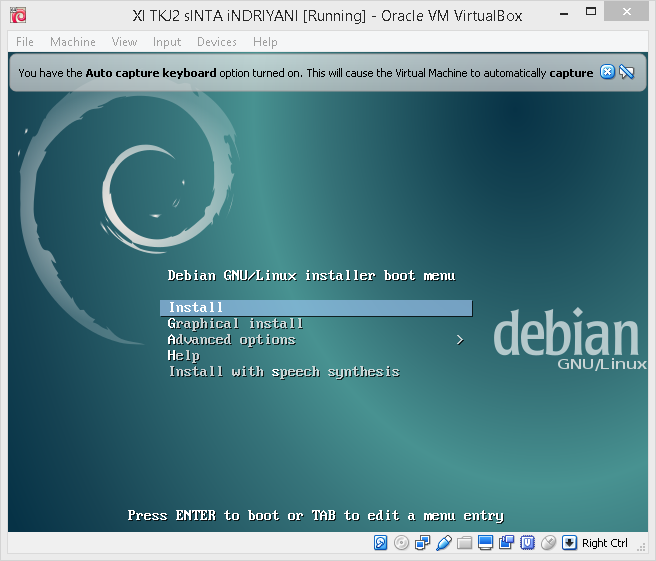Click the Right Ctrl host key label
656x561 pixels.
coord(605,543)
